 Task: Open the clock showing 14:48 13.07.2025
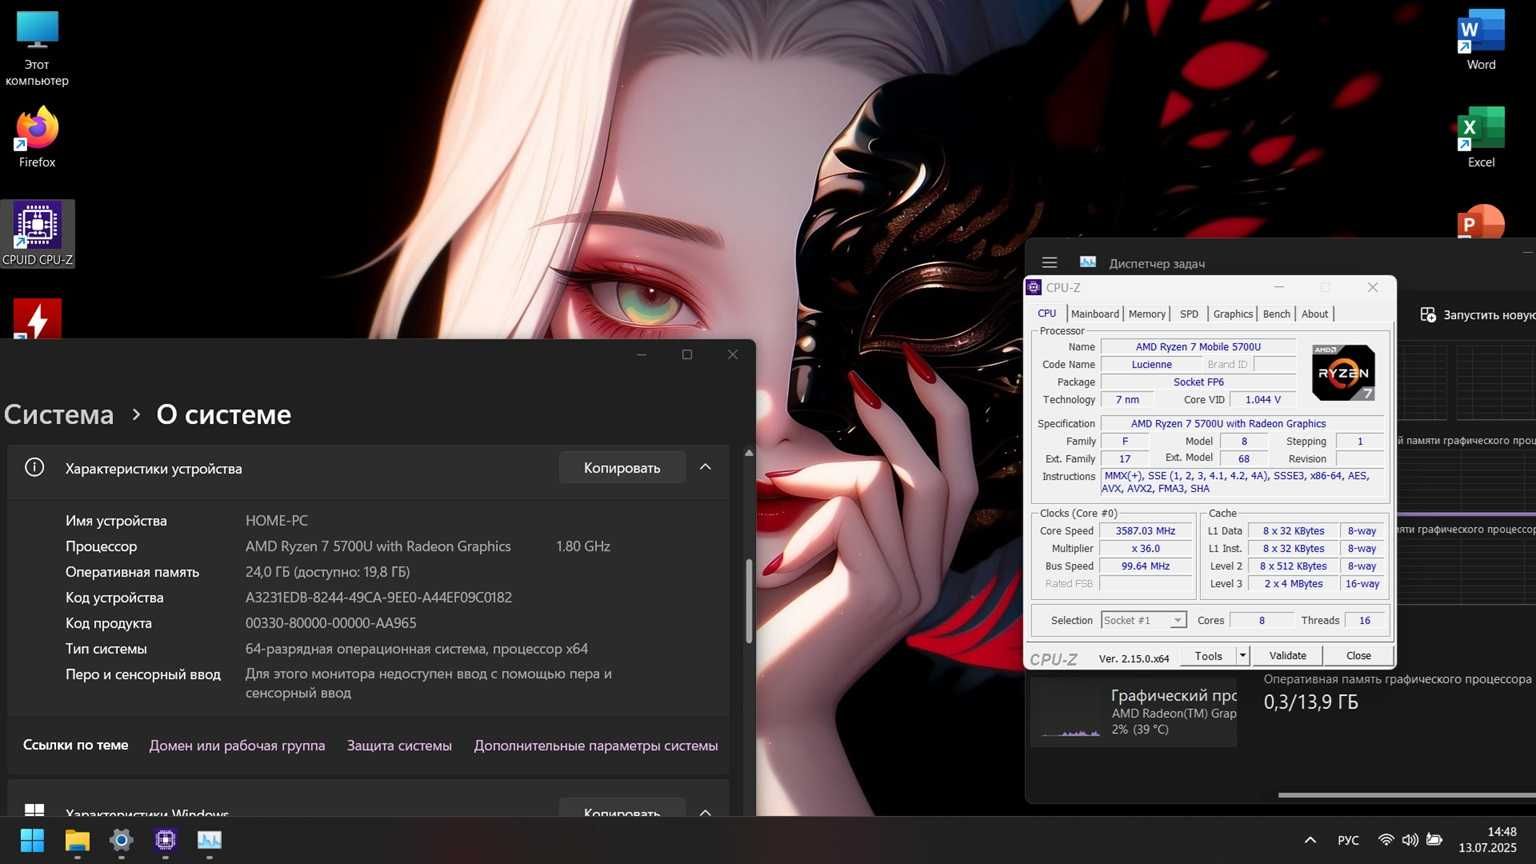click(1488, 840)
